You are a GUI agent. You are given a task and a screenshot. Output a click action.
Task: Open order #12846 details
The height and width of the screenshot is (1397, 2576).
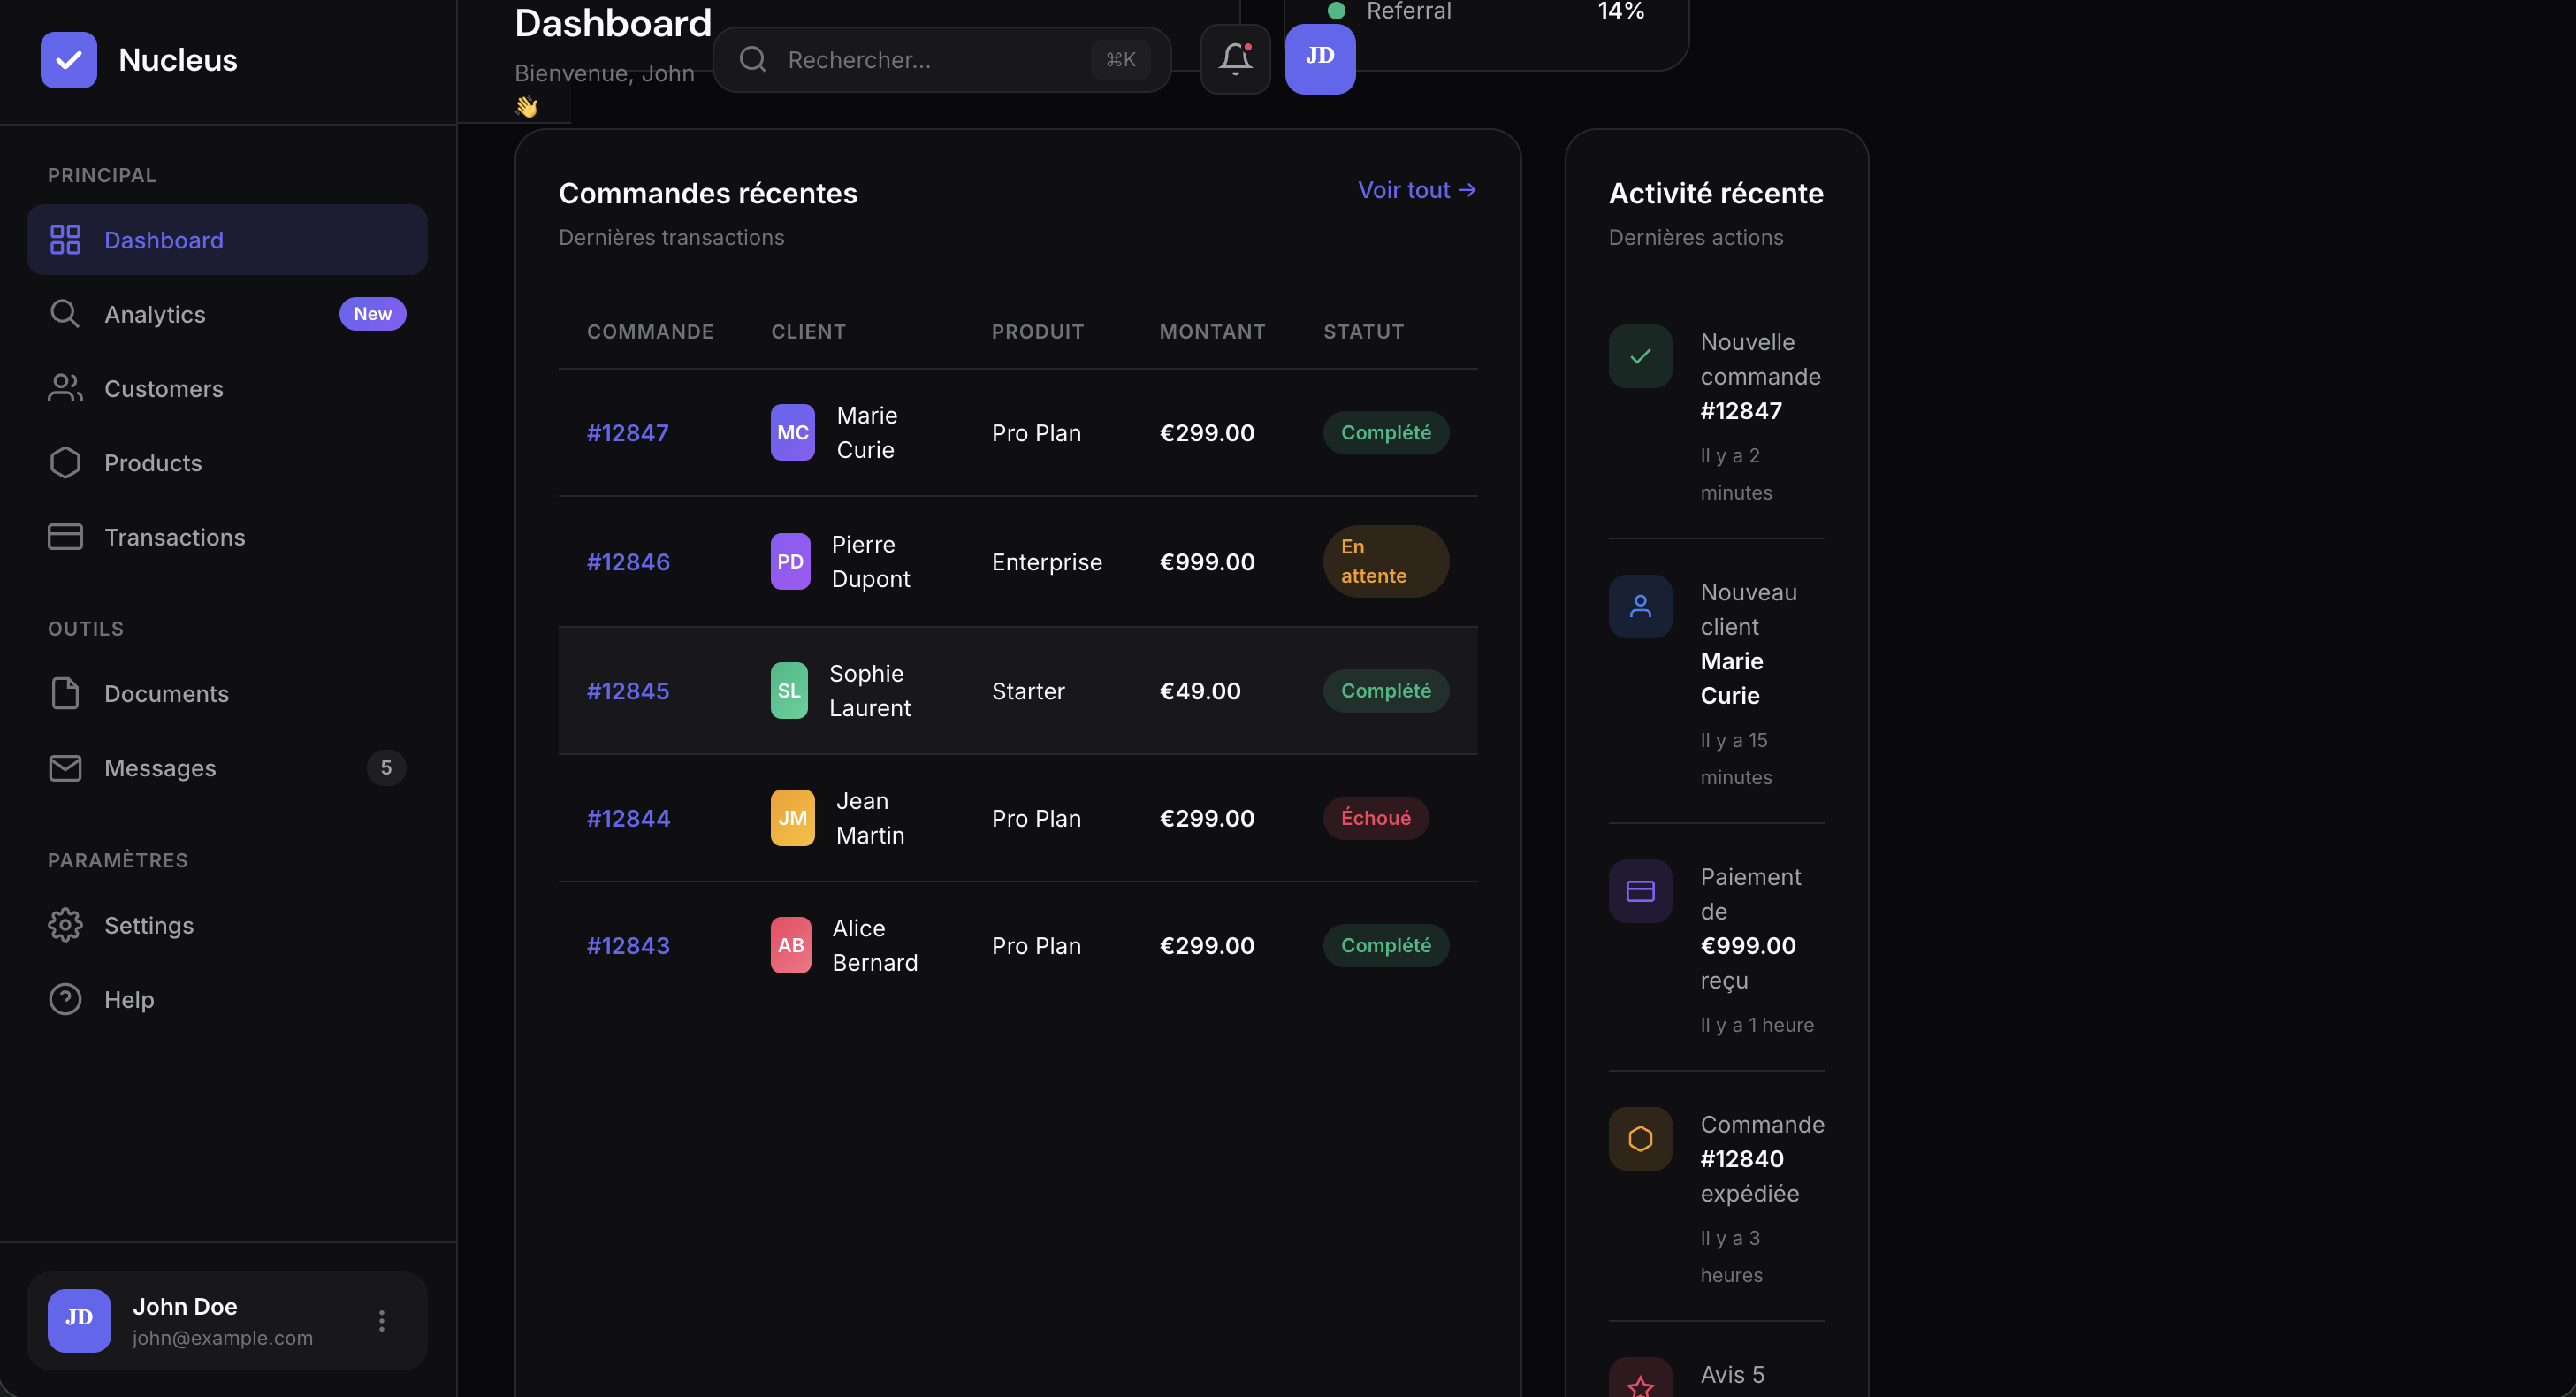[627, 561]
